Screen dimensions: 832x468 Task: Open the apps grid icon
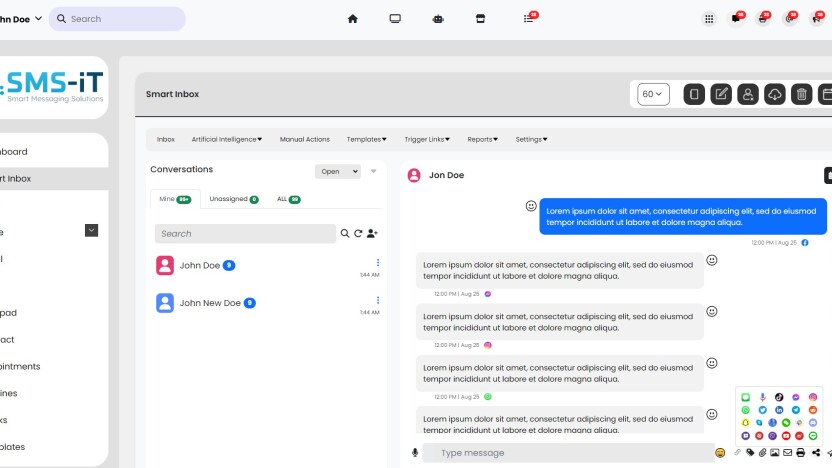coord(709,19)
